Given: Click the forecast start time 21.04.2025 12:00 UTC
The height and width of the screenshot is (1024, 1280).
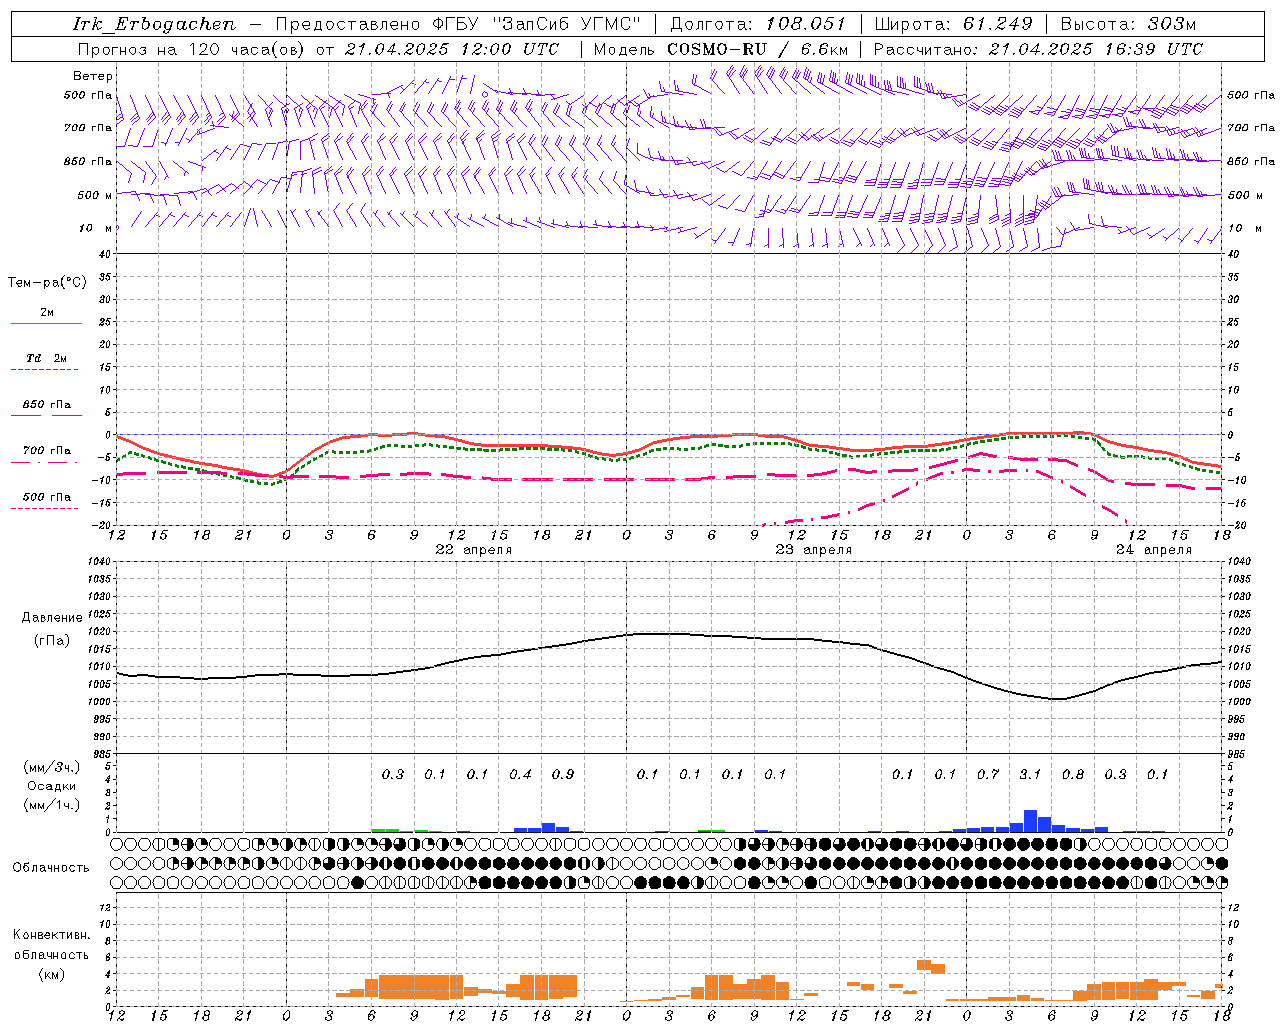Looking at the screenshot, I should pos(452,49).
